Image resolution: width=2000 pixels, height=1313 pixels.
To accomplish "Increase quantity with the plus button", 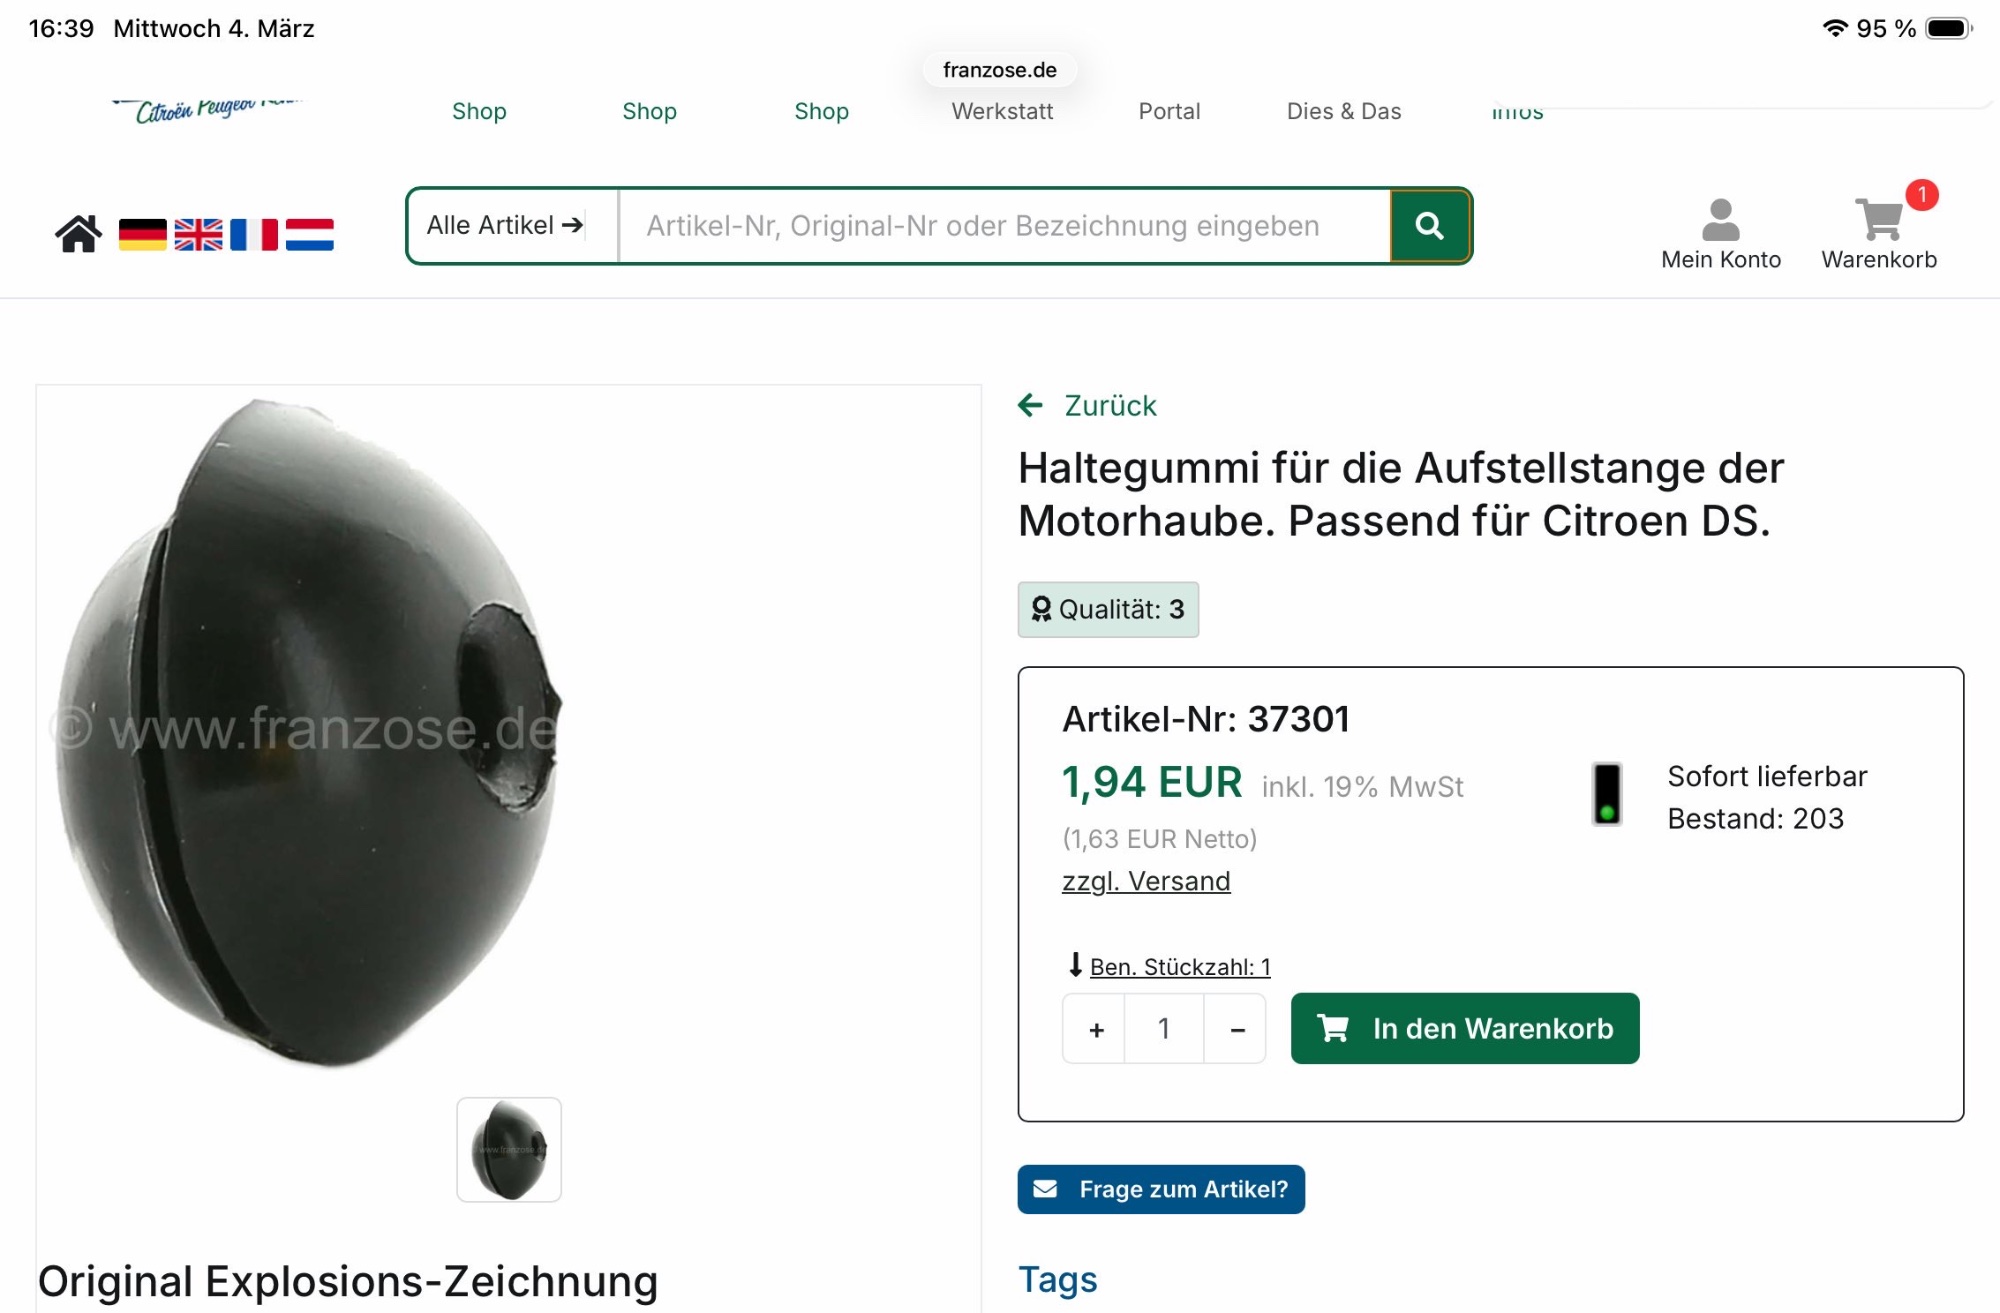I will (x=1096, y=1029).
